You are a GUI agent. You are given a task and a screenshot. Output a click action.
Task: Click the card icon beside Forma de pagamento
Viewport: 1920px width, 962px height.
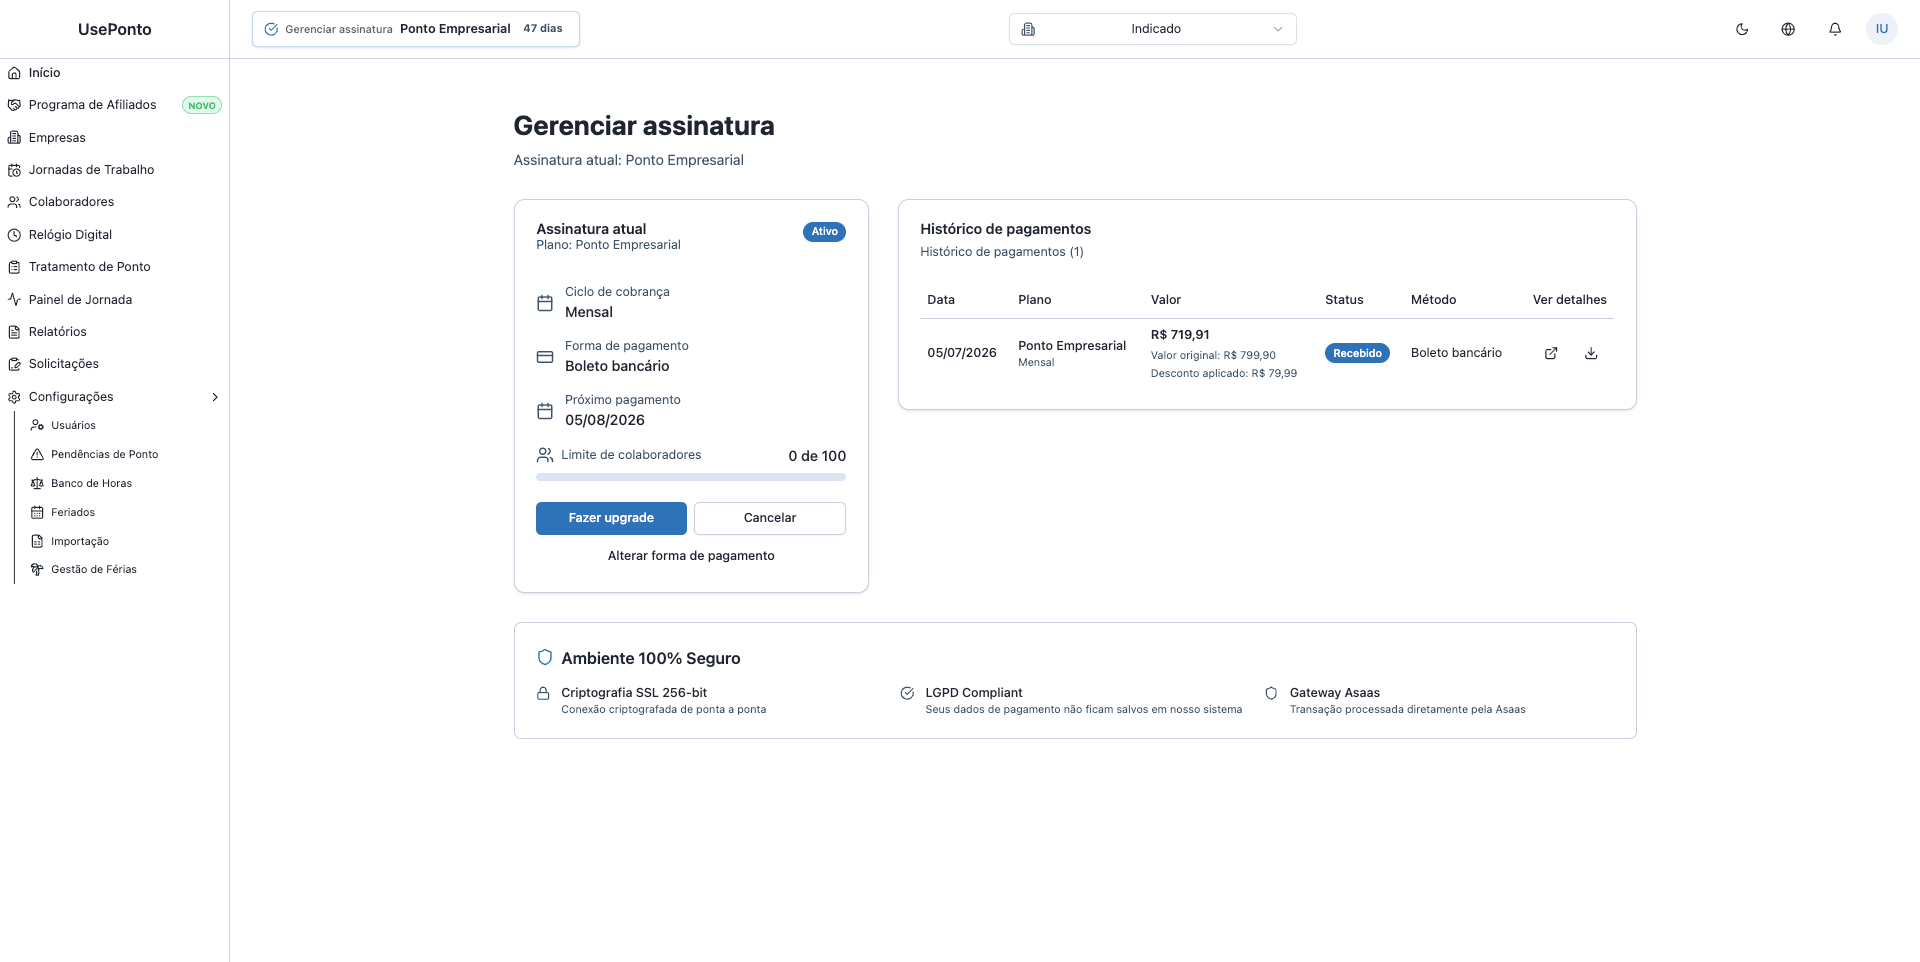pos(545,357)
